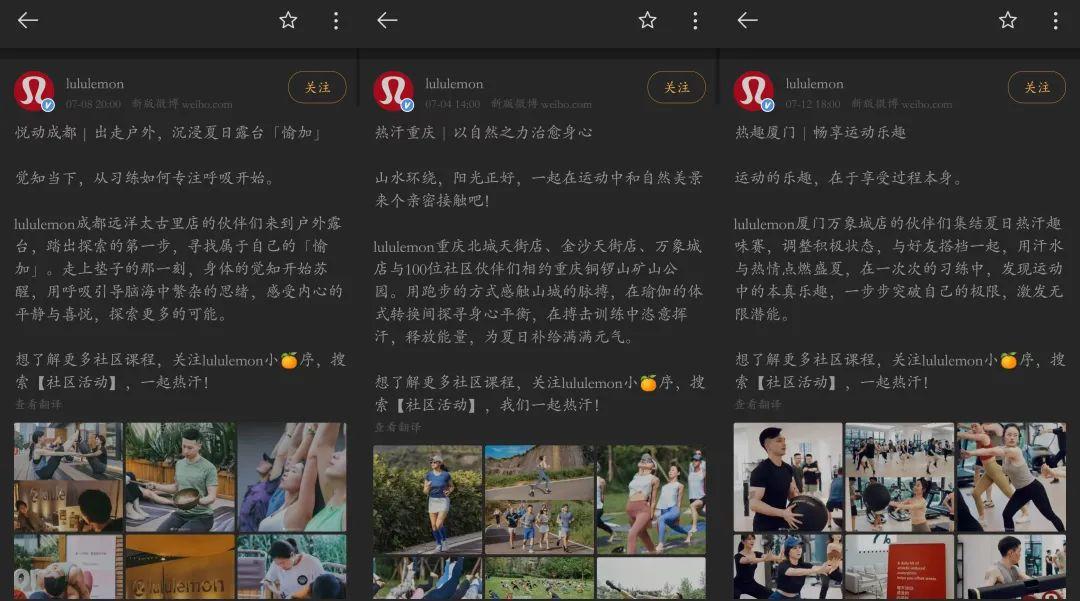Tap back arrow above the 热汗重庆 post
Screen dimensions: 1080x601
[387, 20]
